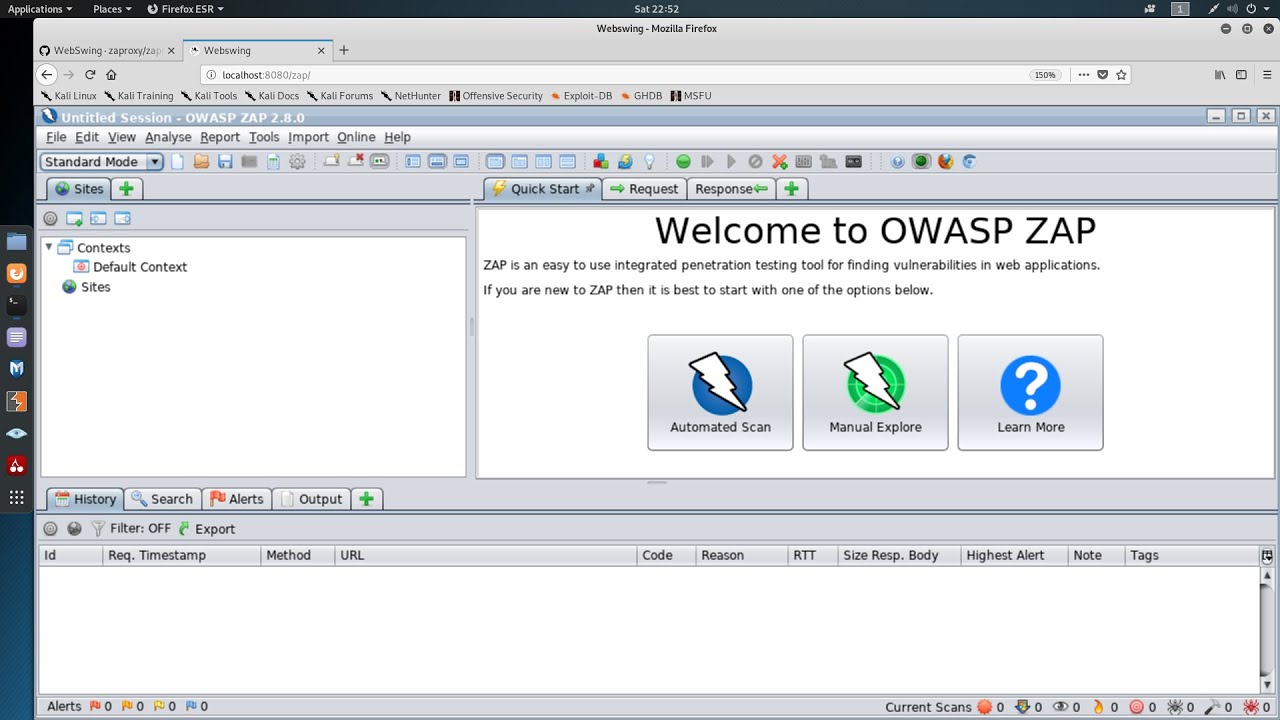The image size is (1280, 720).
Task: Click the red X custom breakpoint icon
Action: (779, 162)
